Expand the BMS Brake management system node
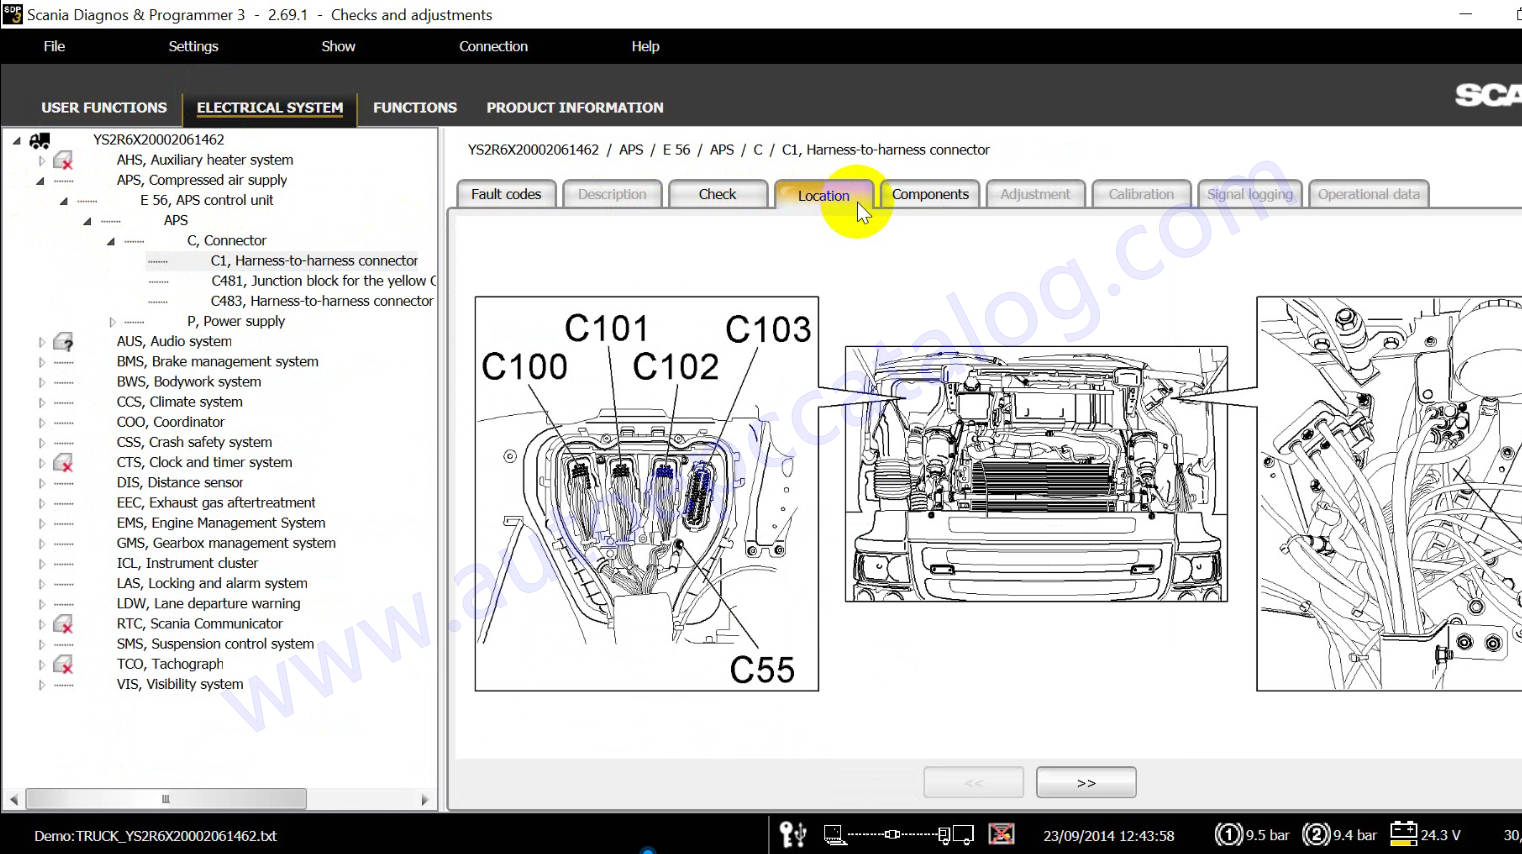1522x854 pixels. (41, 362)
